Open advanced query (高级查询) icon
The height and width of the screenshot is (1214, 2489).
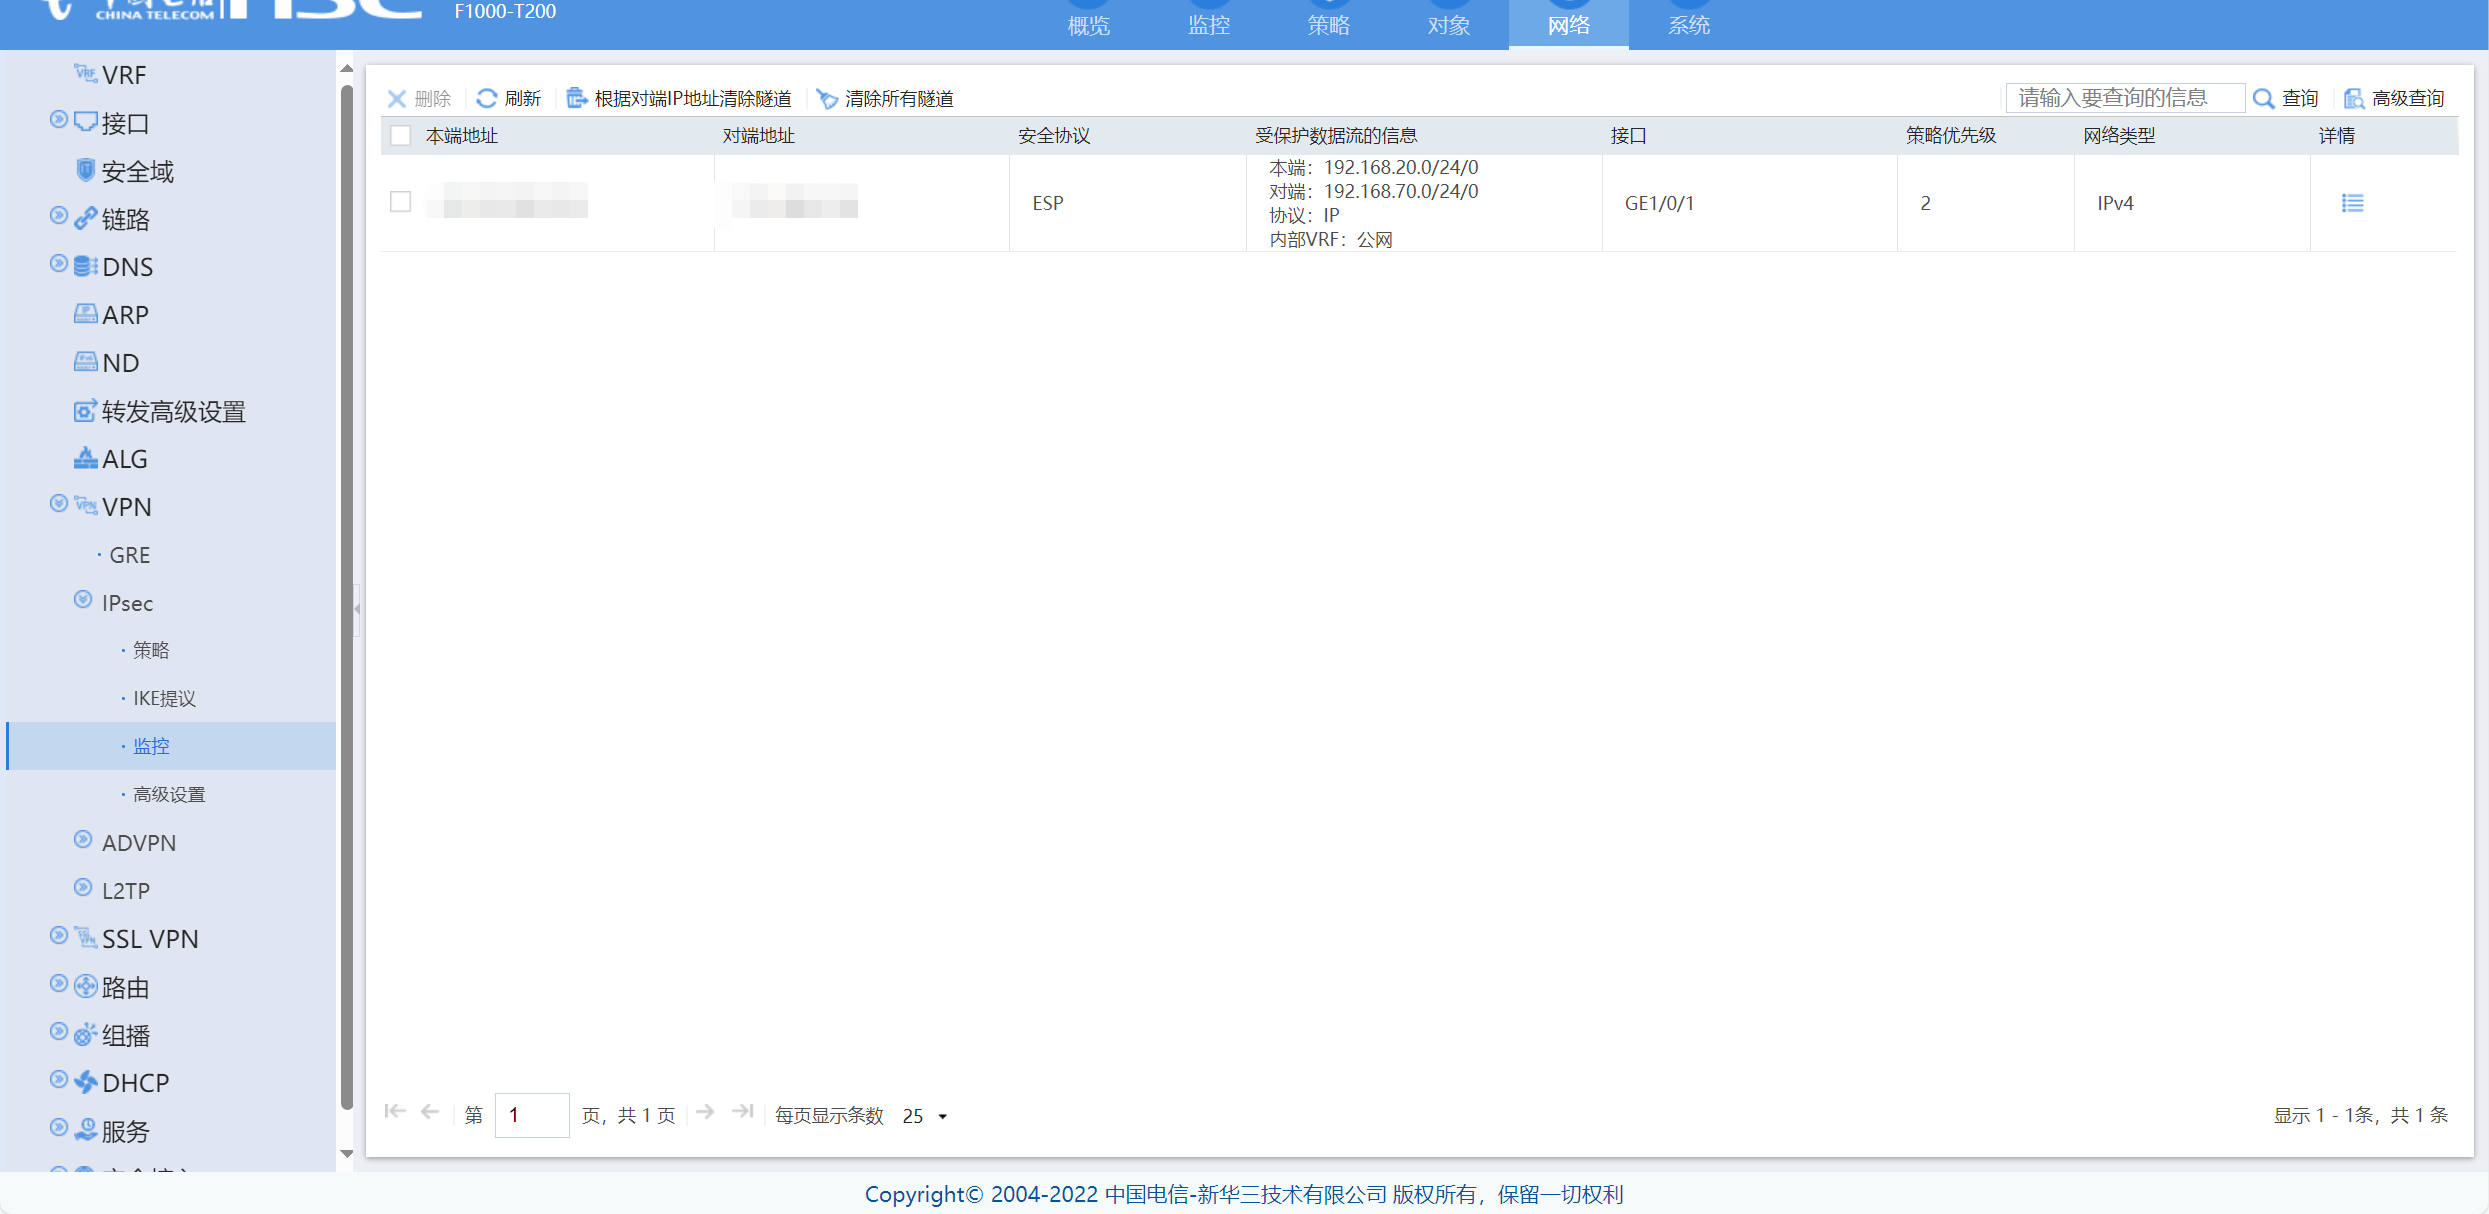[x=2354, y=98]
